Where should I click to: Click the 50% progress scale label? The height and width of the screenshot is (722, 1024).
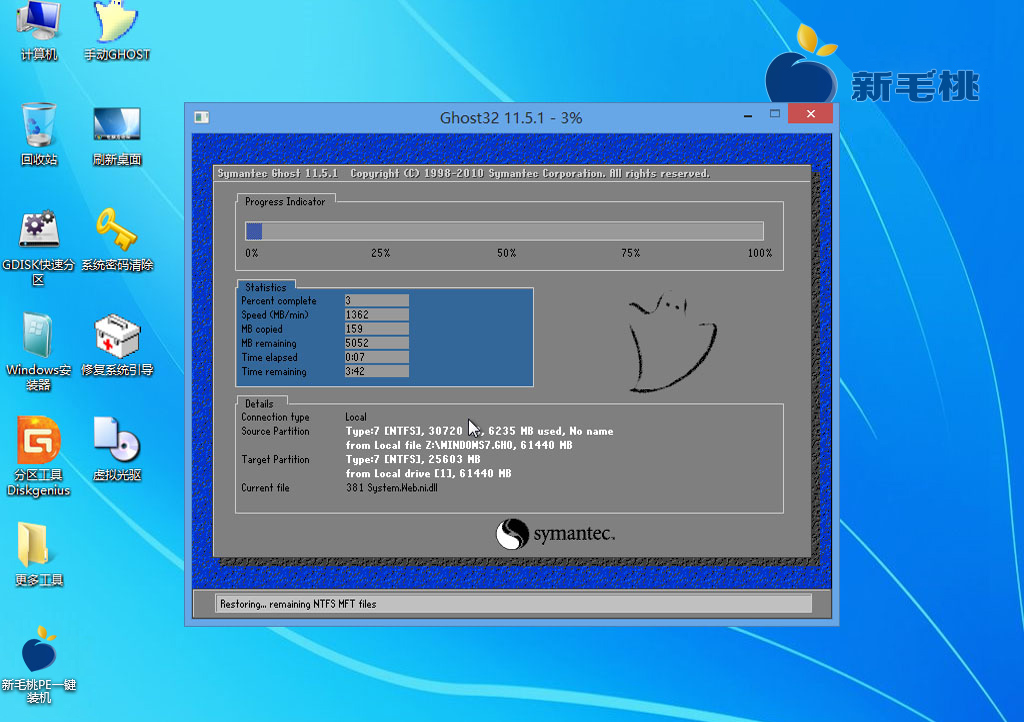(507, 253)
